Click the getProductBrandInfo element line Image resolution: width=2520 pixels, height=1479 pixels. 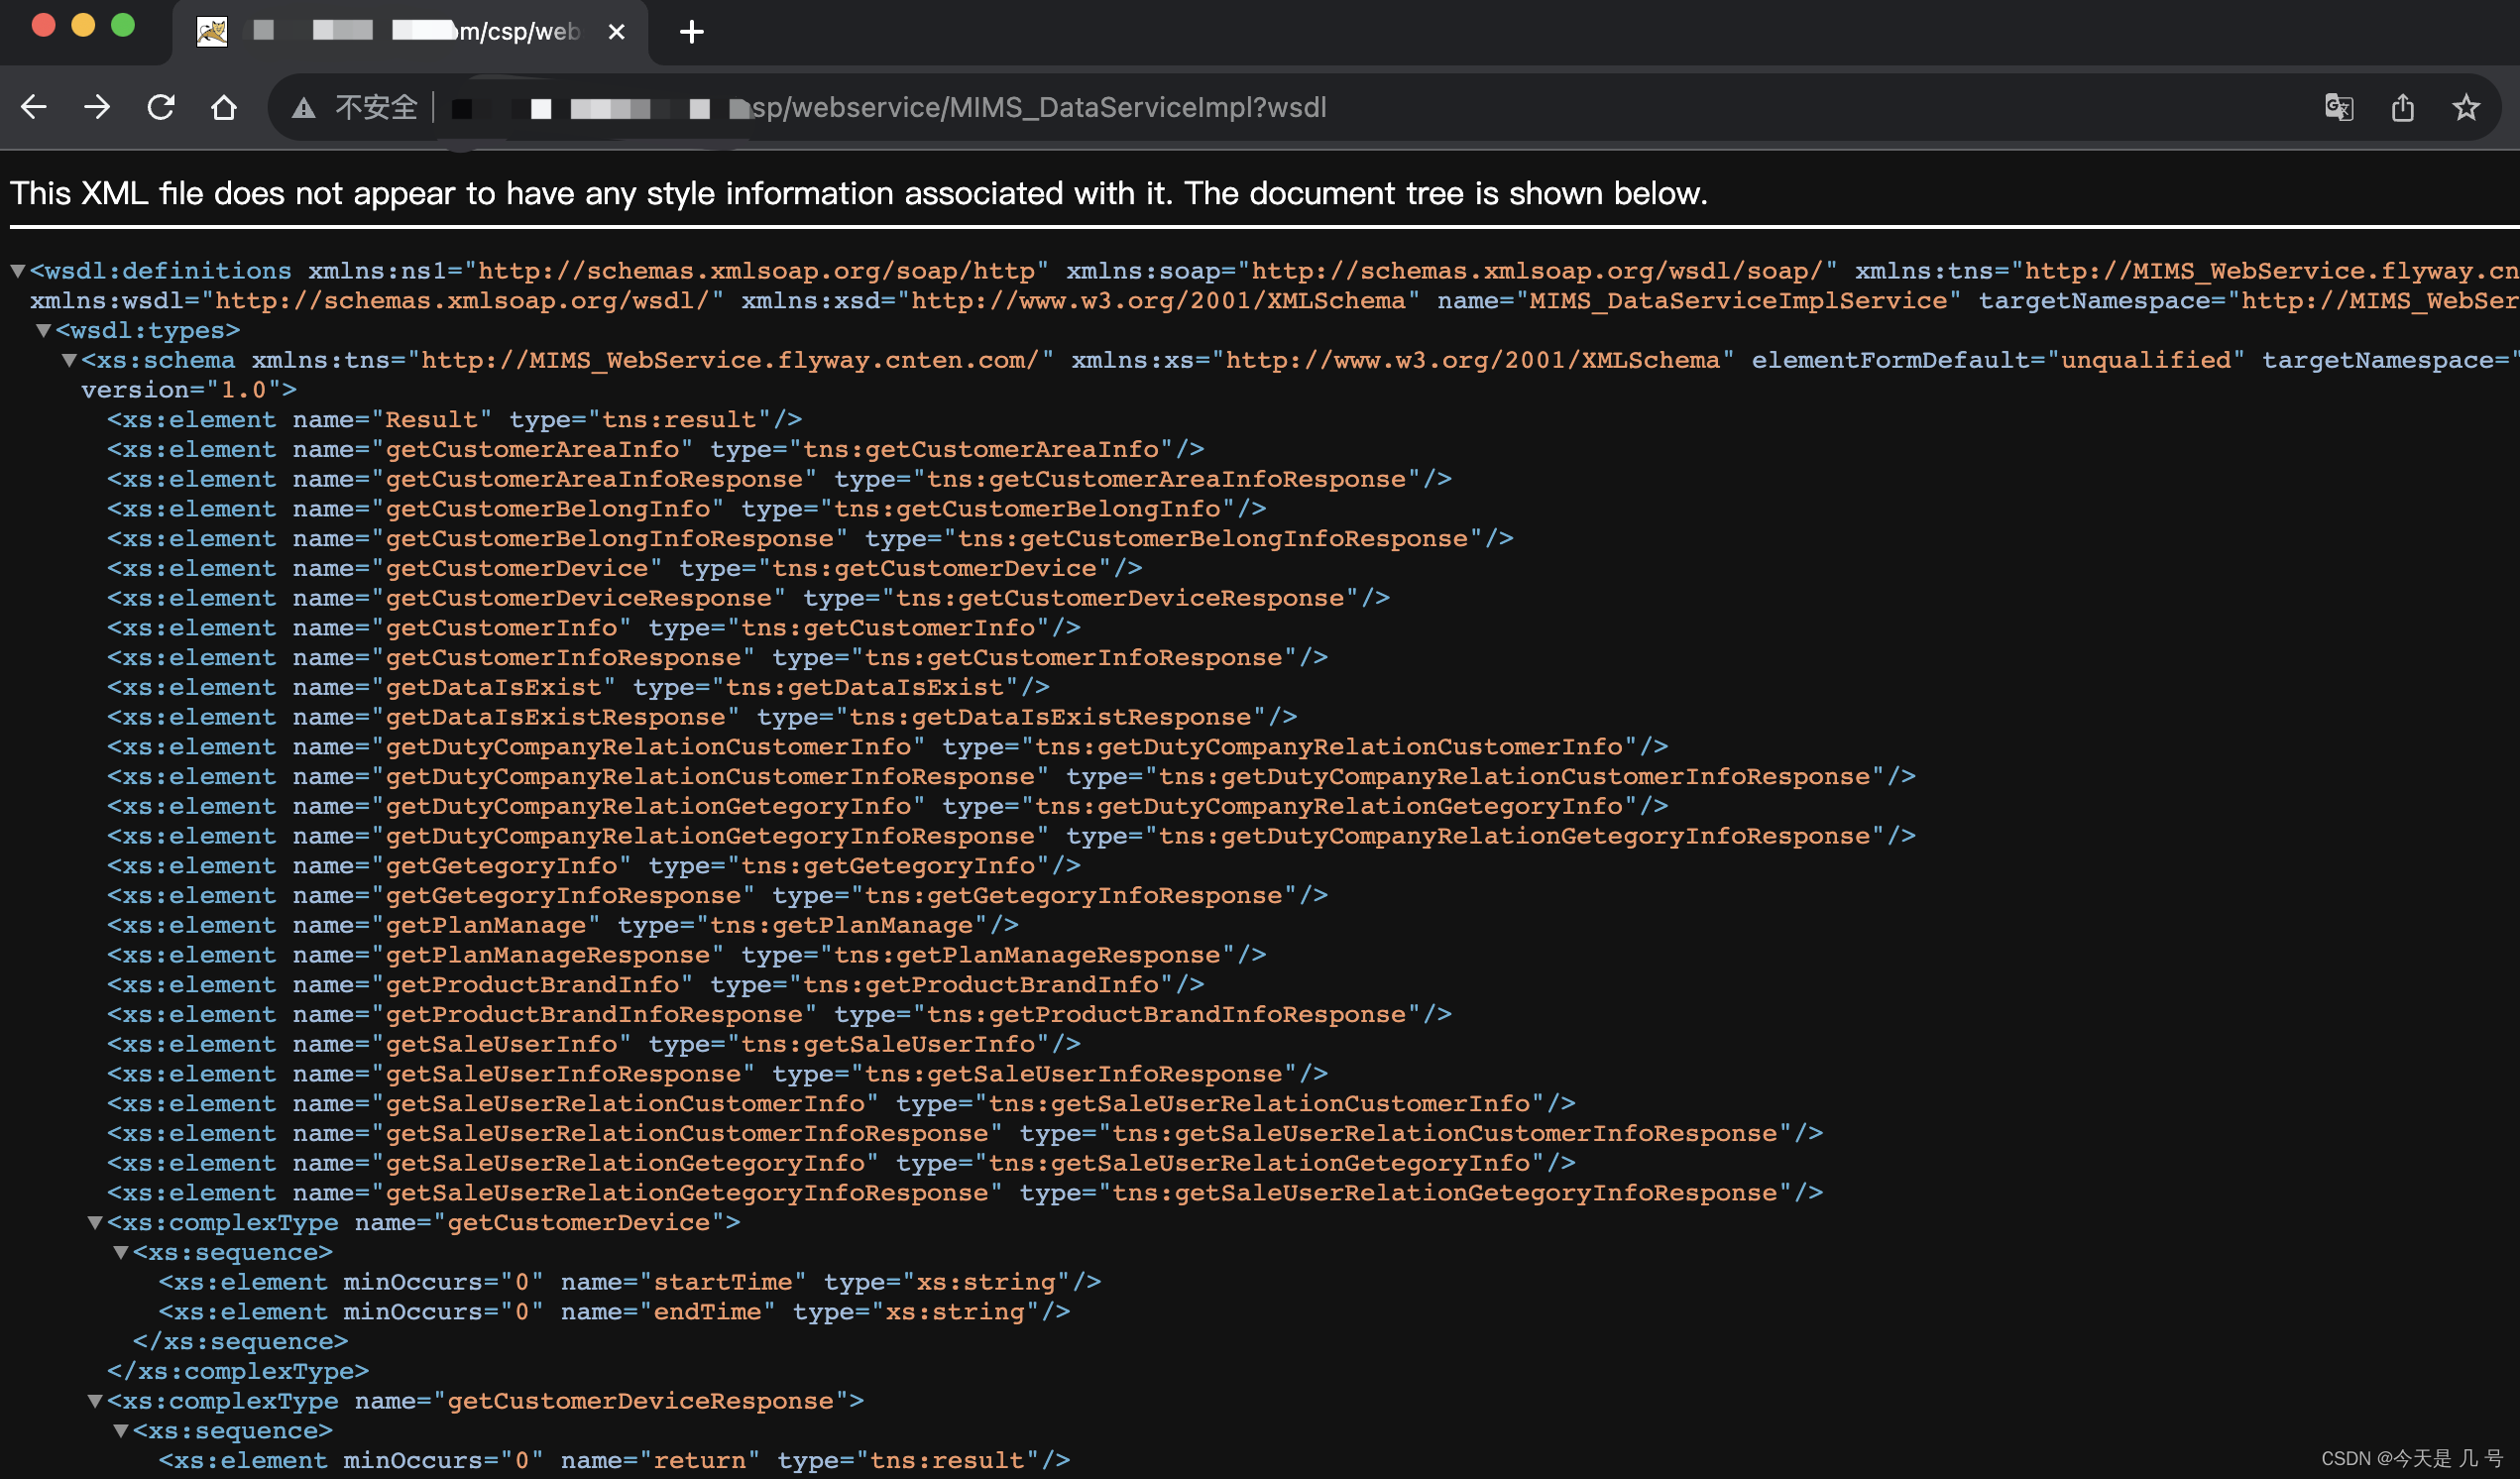656,985
